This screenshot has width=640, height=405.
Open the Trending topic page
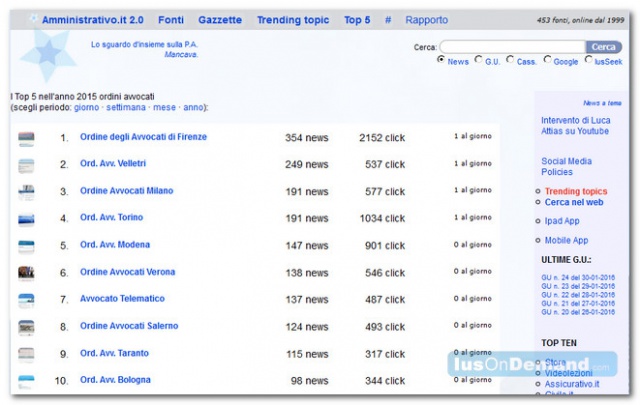[x=293, y=20]
